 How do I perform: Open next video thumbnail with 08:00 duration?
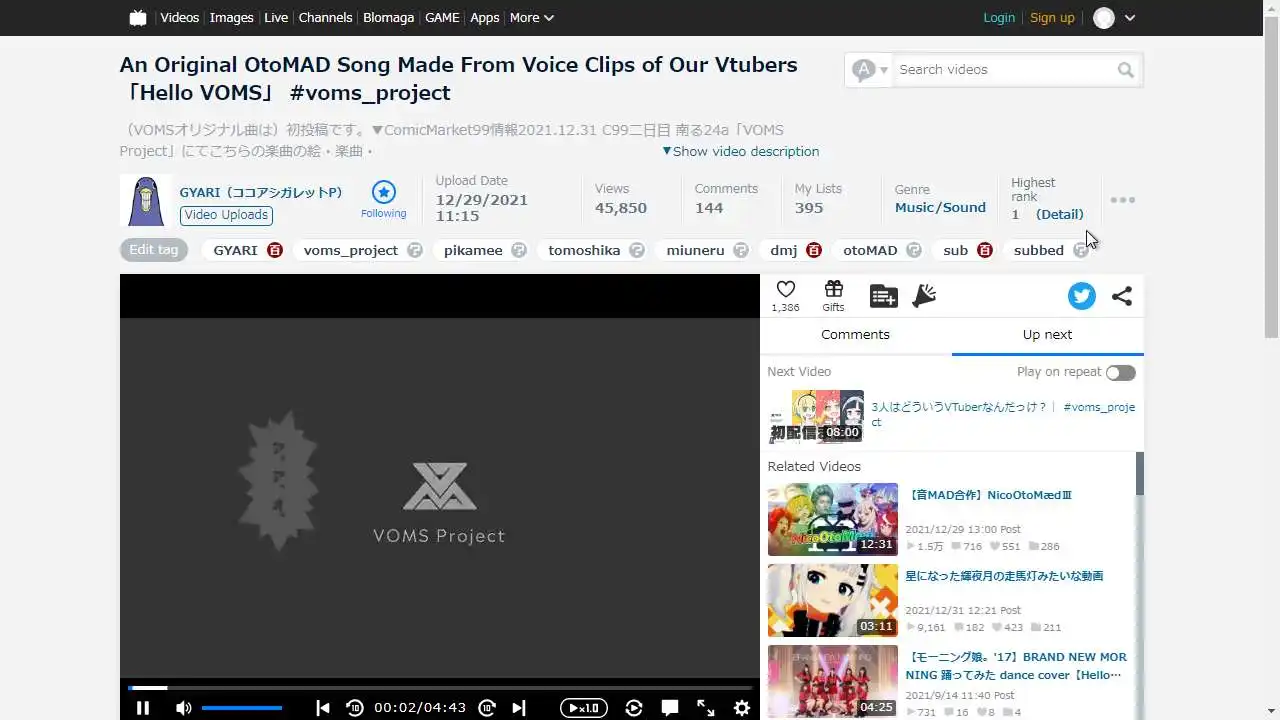point(815,415)
